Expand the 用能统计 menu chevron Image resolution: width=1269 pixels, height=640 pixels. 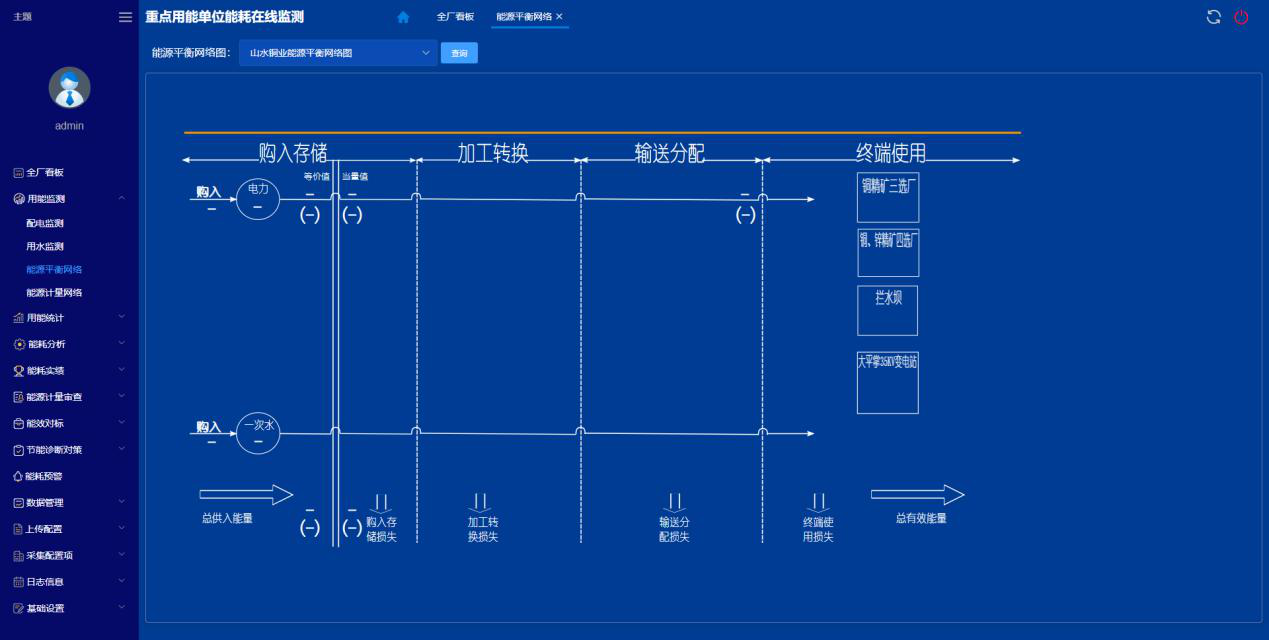[x=122, y=318]
